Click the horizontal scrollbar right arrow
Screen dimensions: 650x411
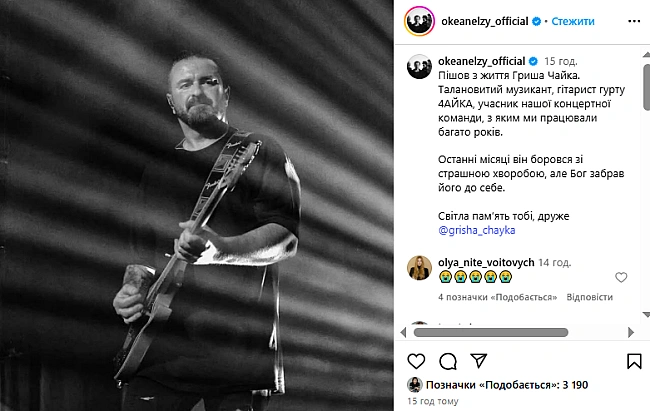point(631,332)
